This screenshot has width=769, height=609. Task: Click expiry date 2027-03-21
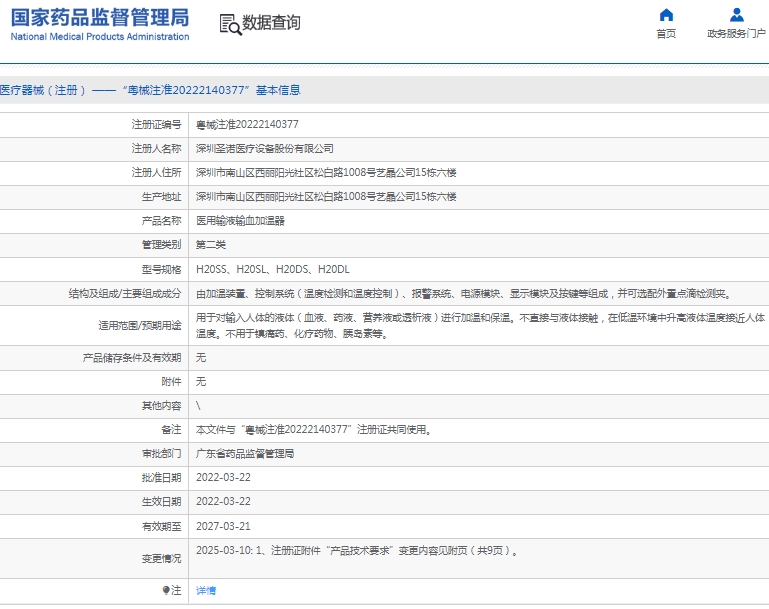(223, 526)
